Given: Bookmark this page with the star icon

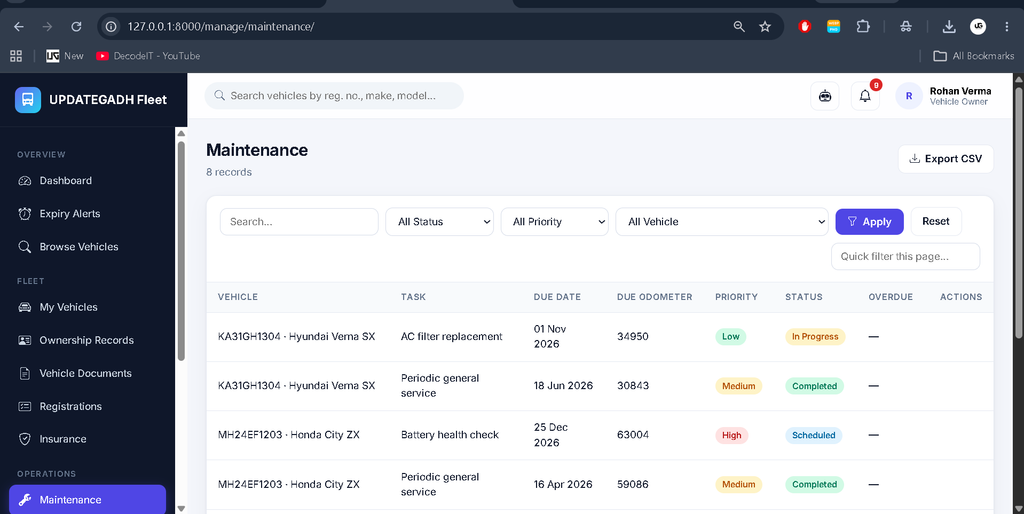Looking at the screenshot, I should coord(765,27).
